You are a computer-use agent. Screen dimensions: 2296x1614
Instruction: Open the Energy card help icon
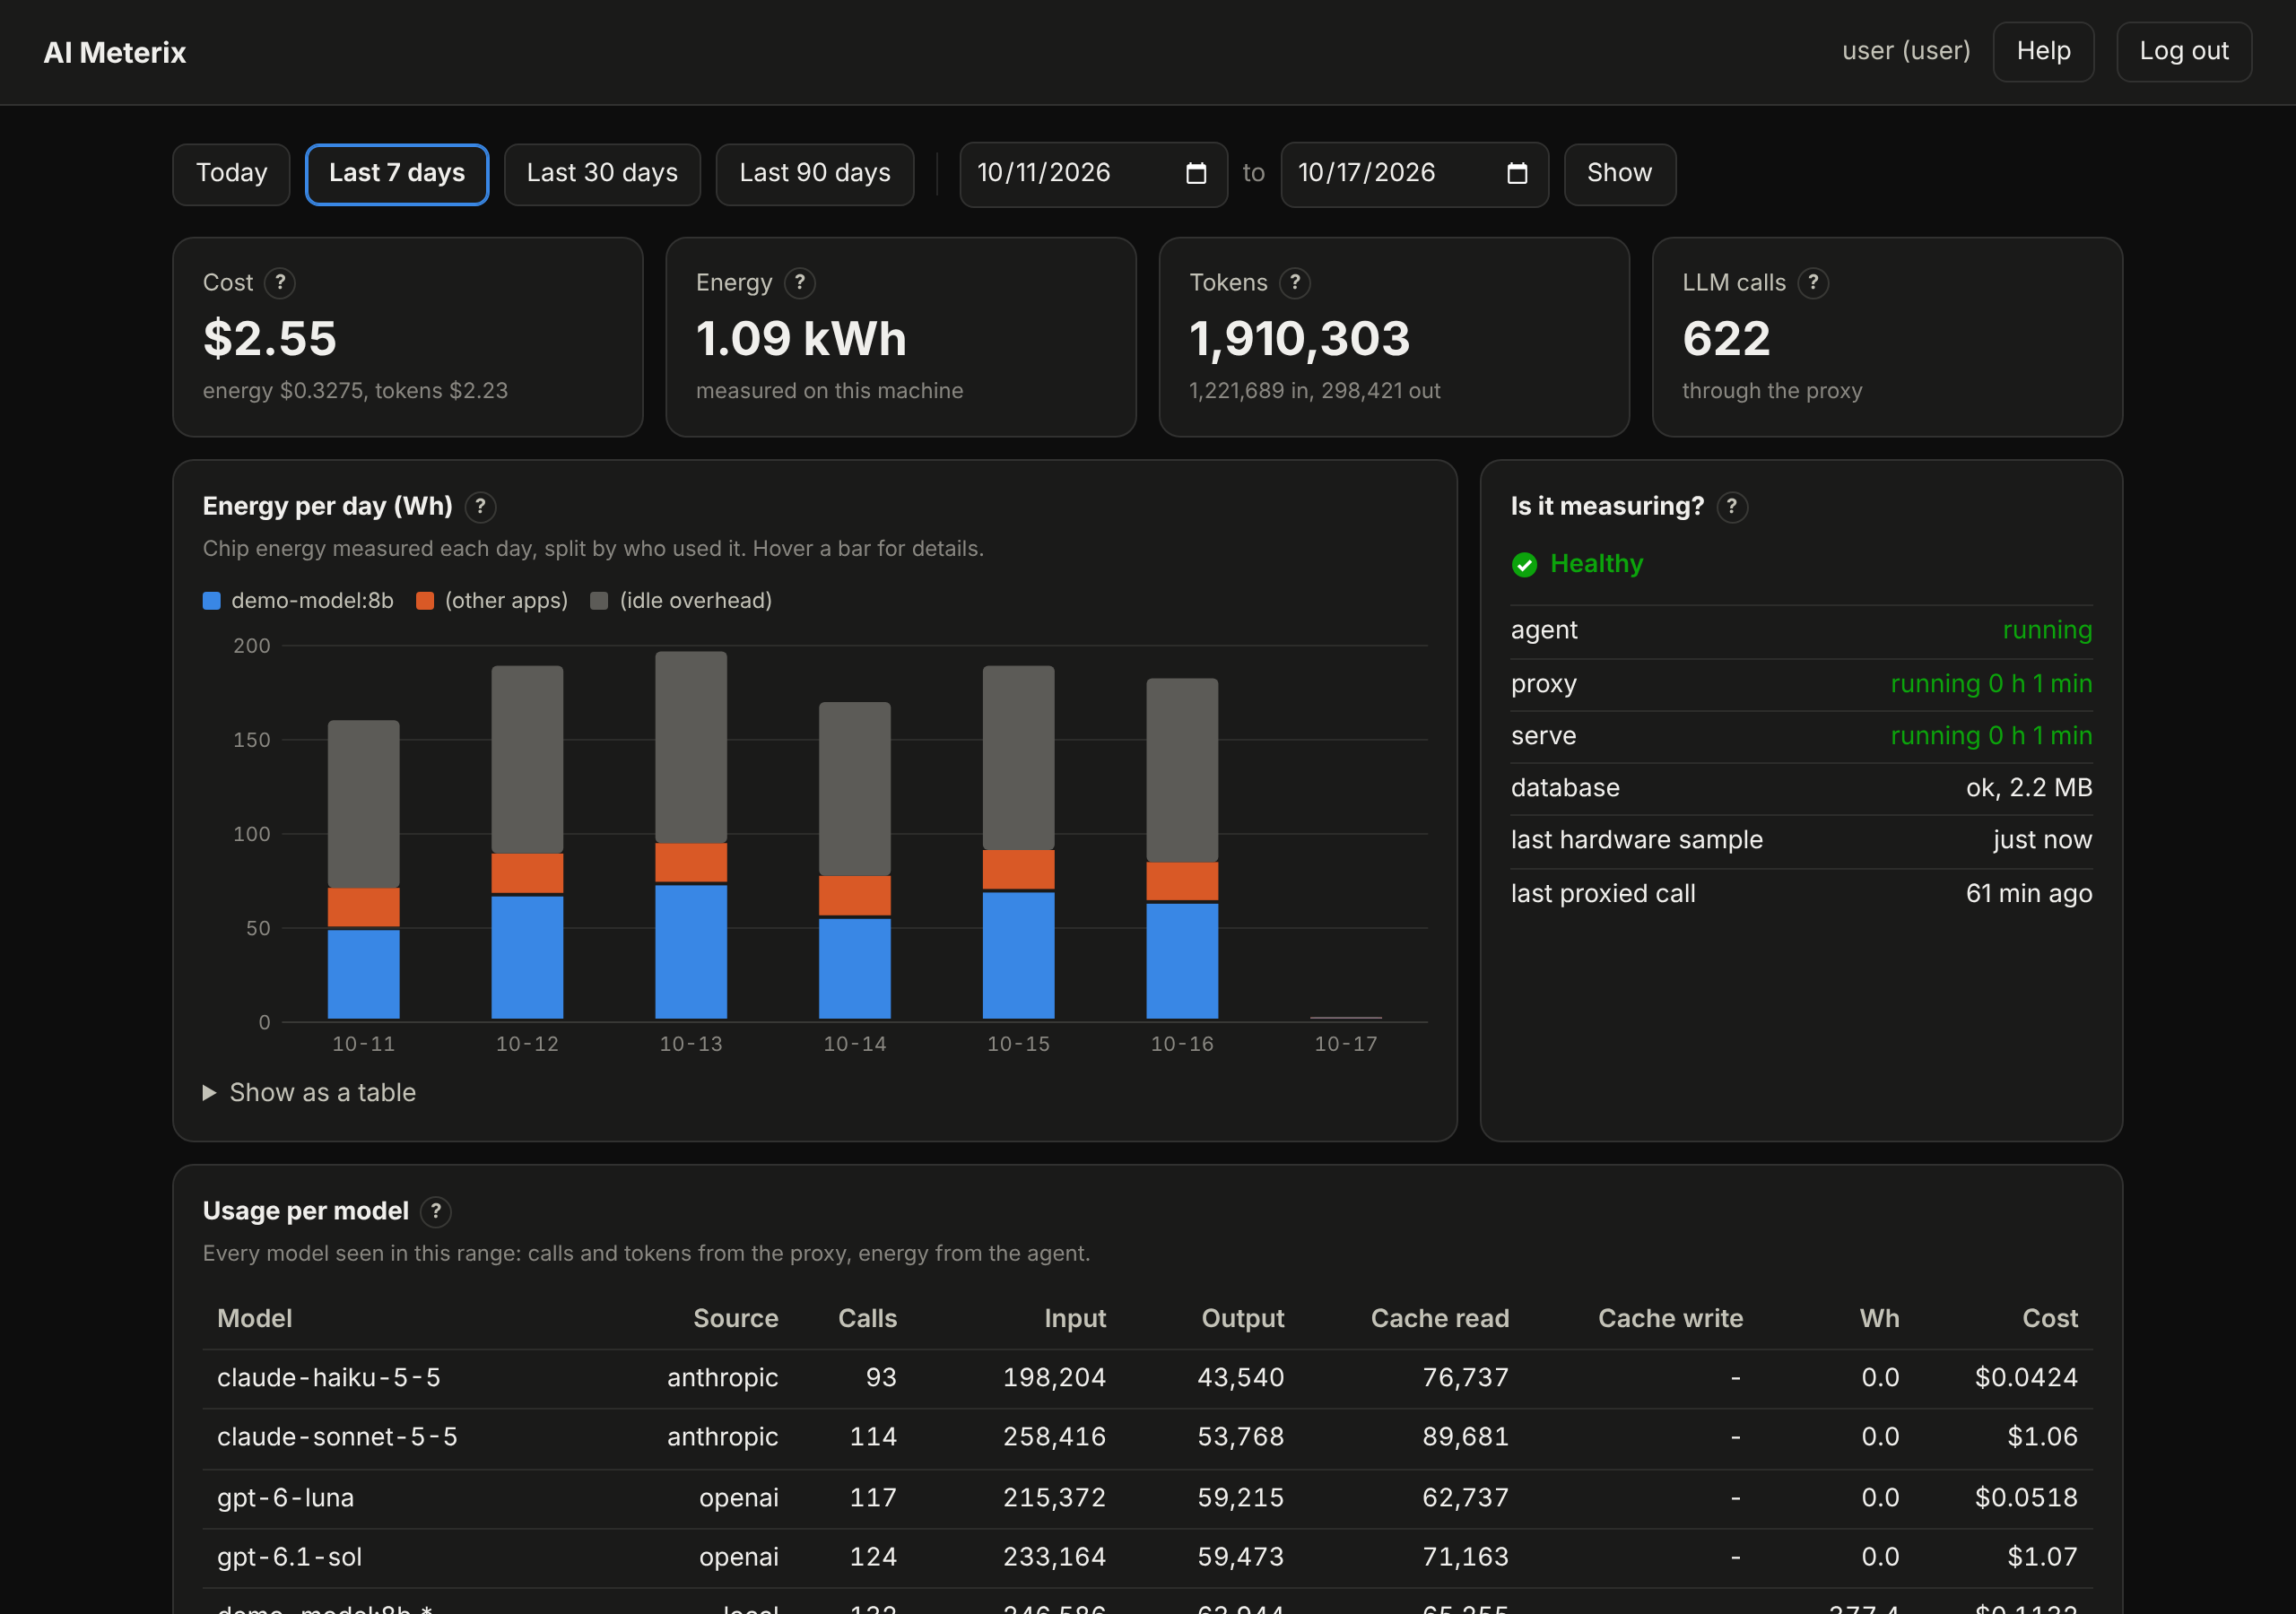tap(799, 283)
